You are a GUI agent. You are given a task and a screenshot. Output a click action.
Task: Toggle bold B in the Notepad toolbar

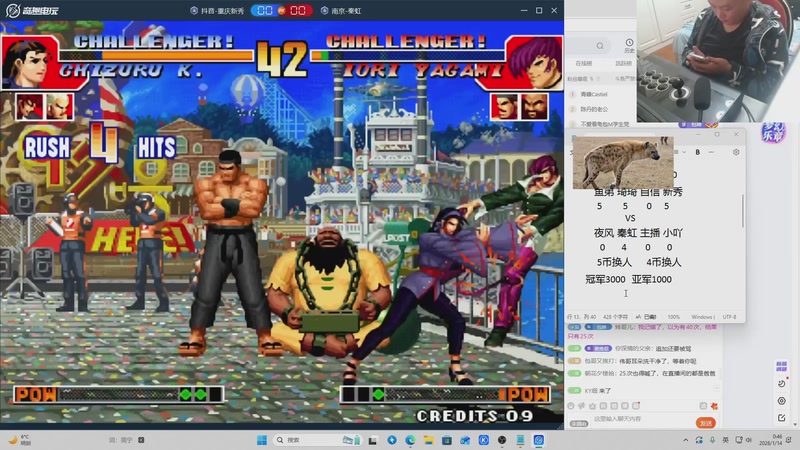click(697, 152)
